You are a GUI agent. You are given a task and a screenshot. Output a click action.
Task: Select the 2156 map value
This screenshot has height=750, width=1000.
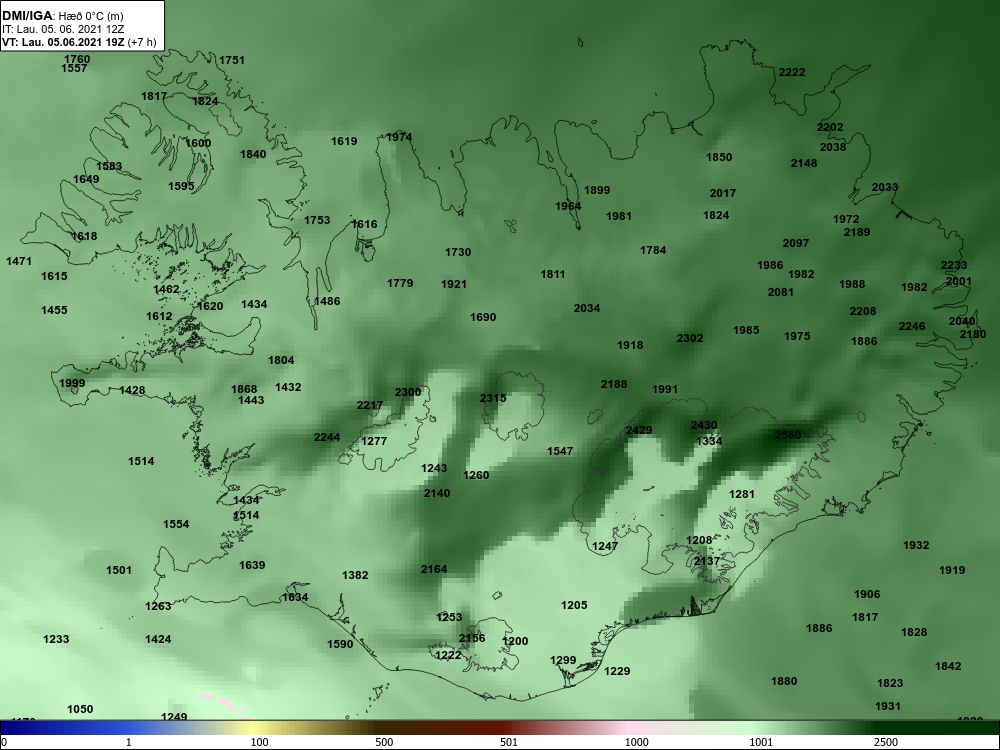(472, 638)
